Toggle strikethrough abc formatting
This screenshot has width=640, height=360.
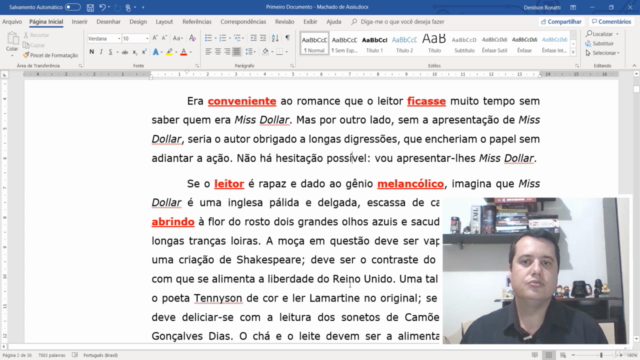pyautogui.click(x=125, y=52)
